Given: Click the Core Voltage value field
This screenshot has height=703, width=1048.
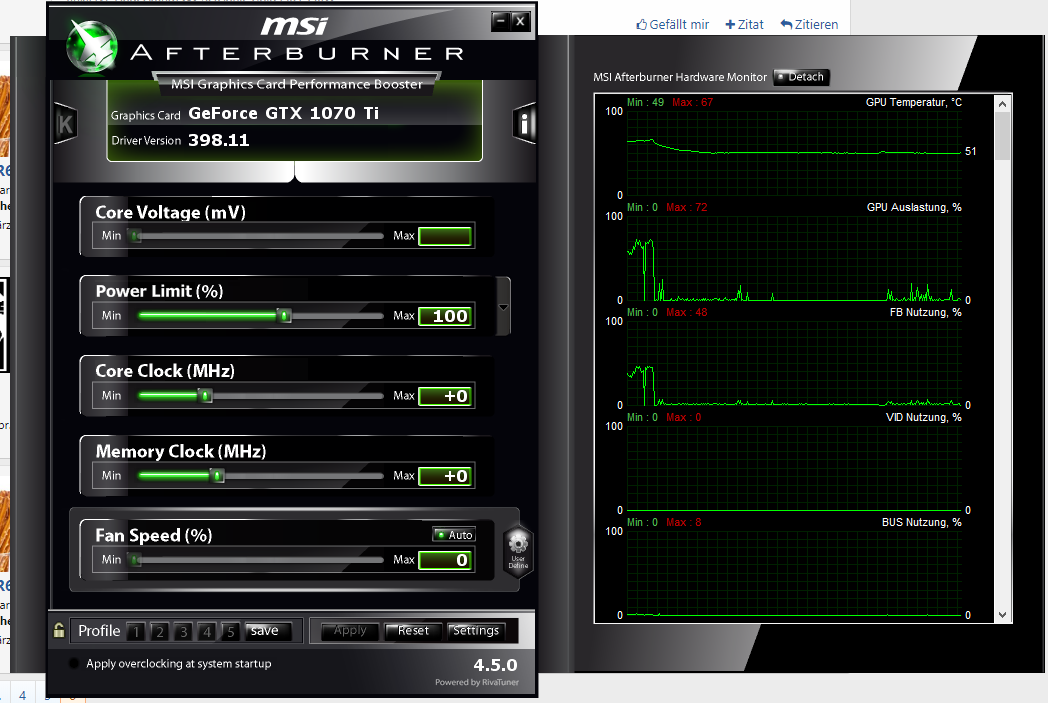Looking at the screenshot, I should (446, 236).
